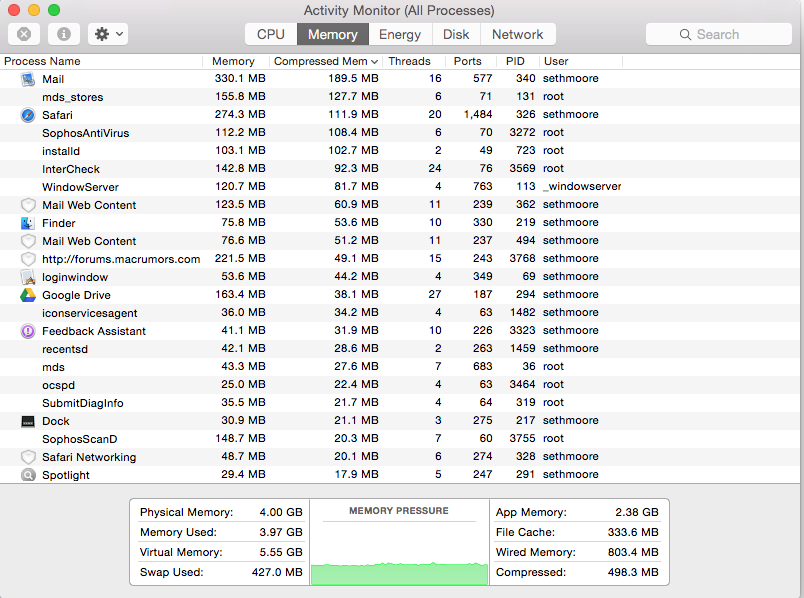This screenshot has height=598, width=804.
Task: Select the InterCheck process
Action: point(400,169)
